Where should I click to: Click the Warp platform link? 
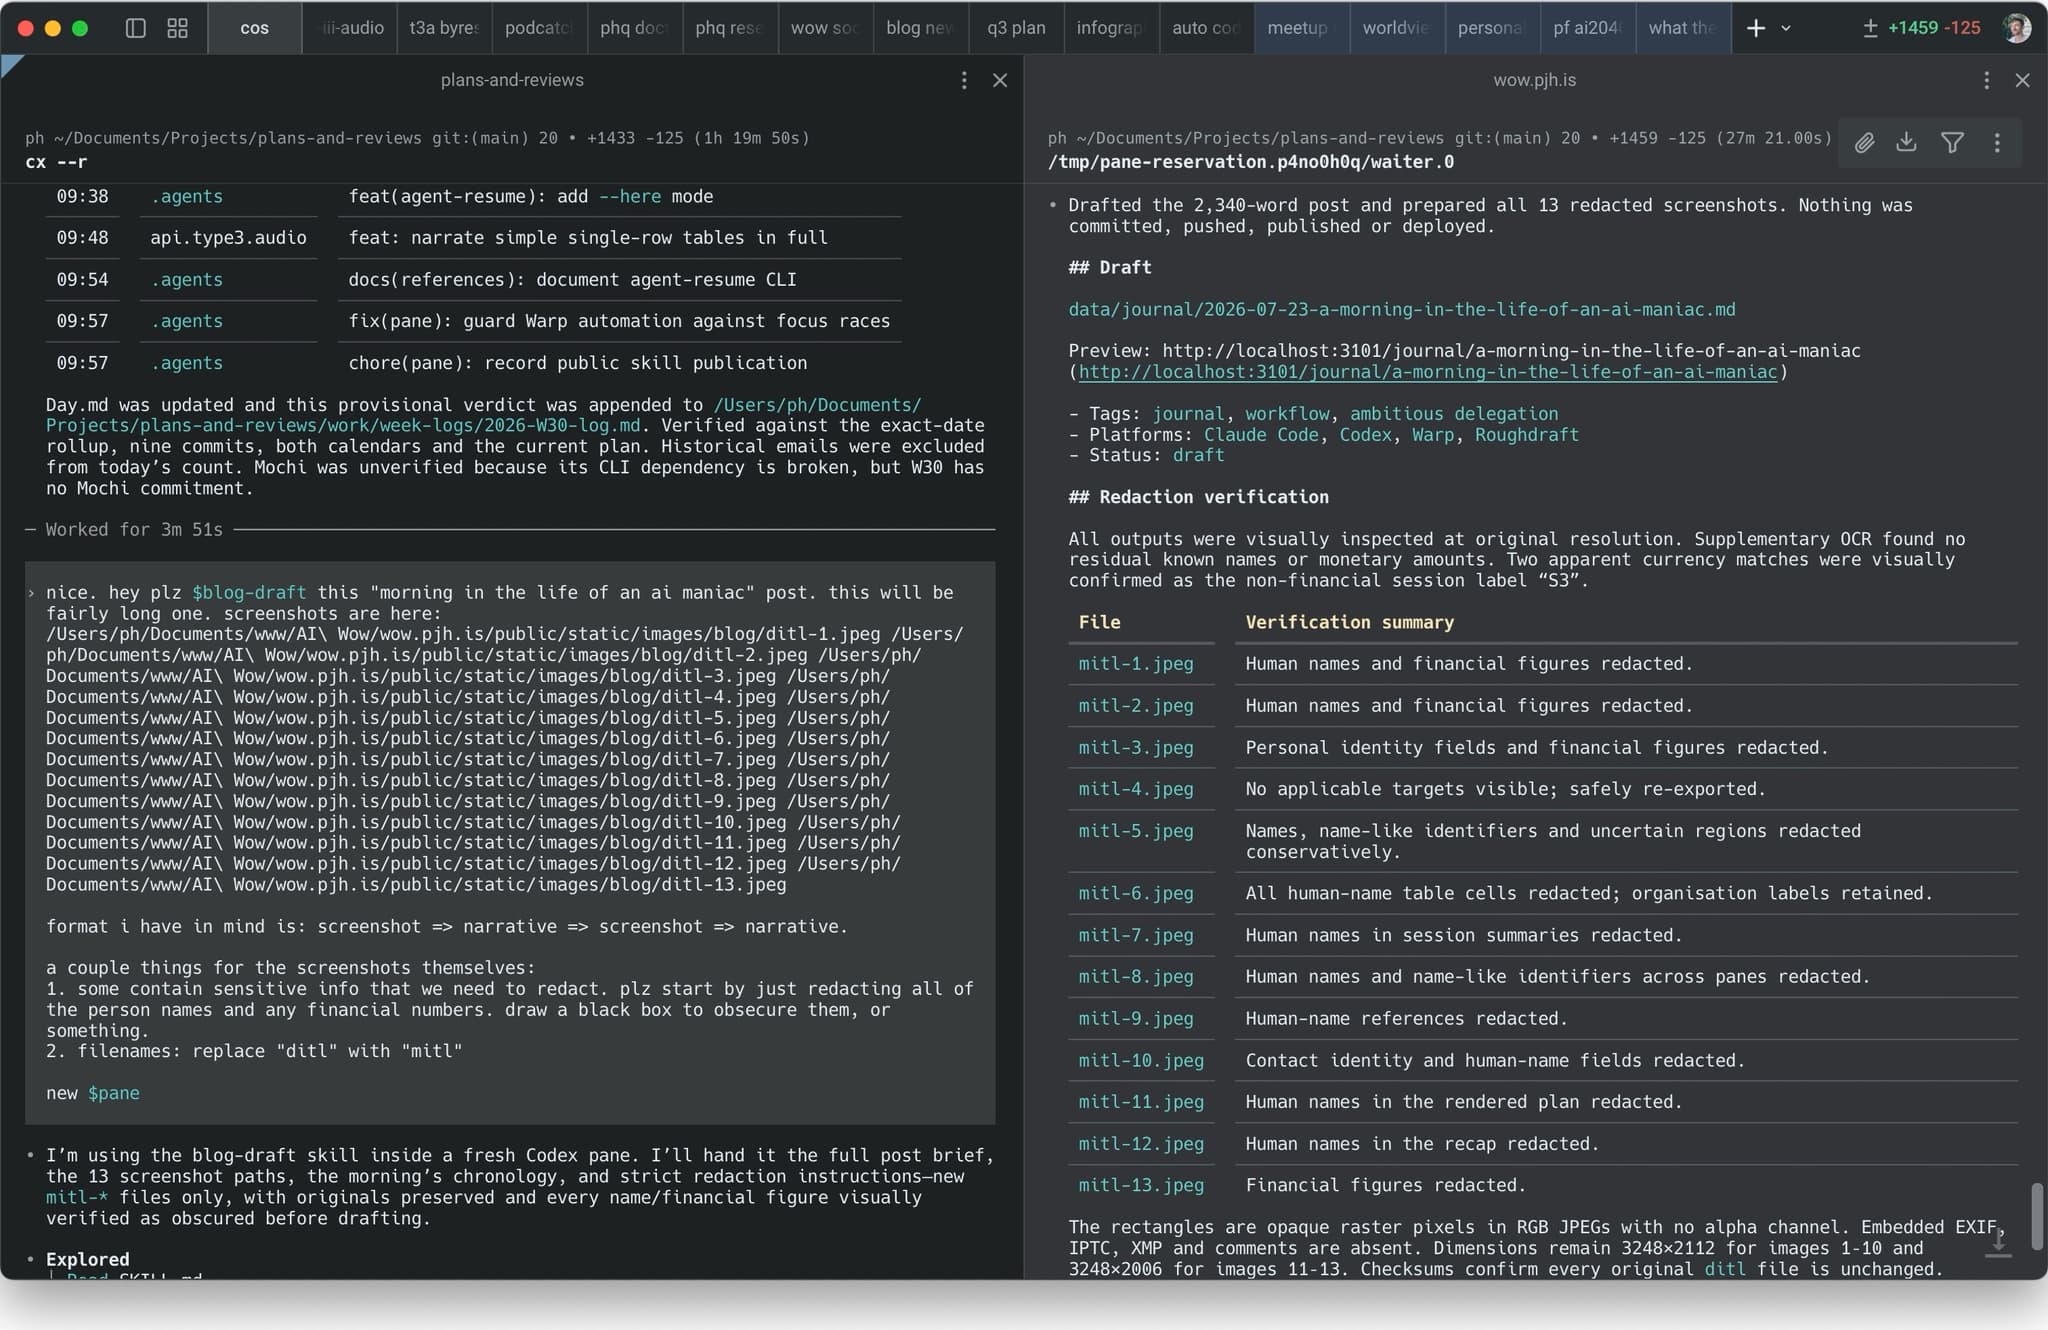1433,434
